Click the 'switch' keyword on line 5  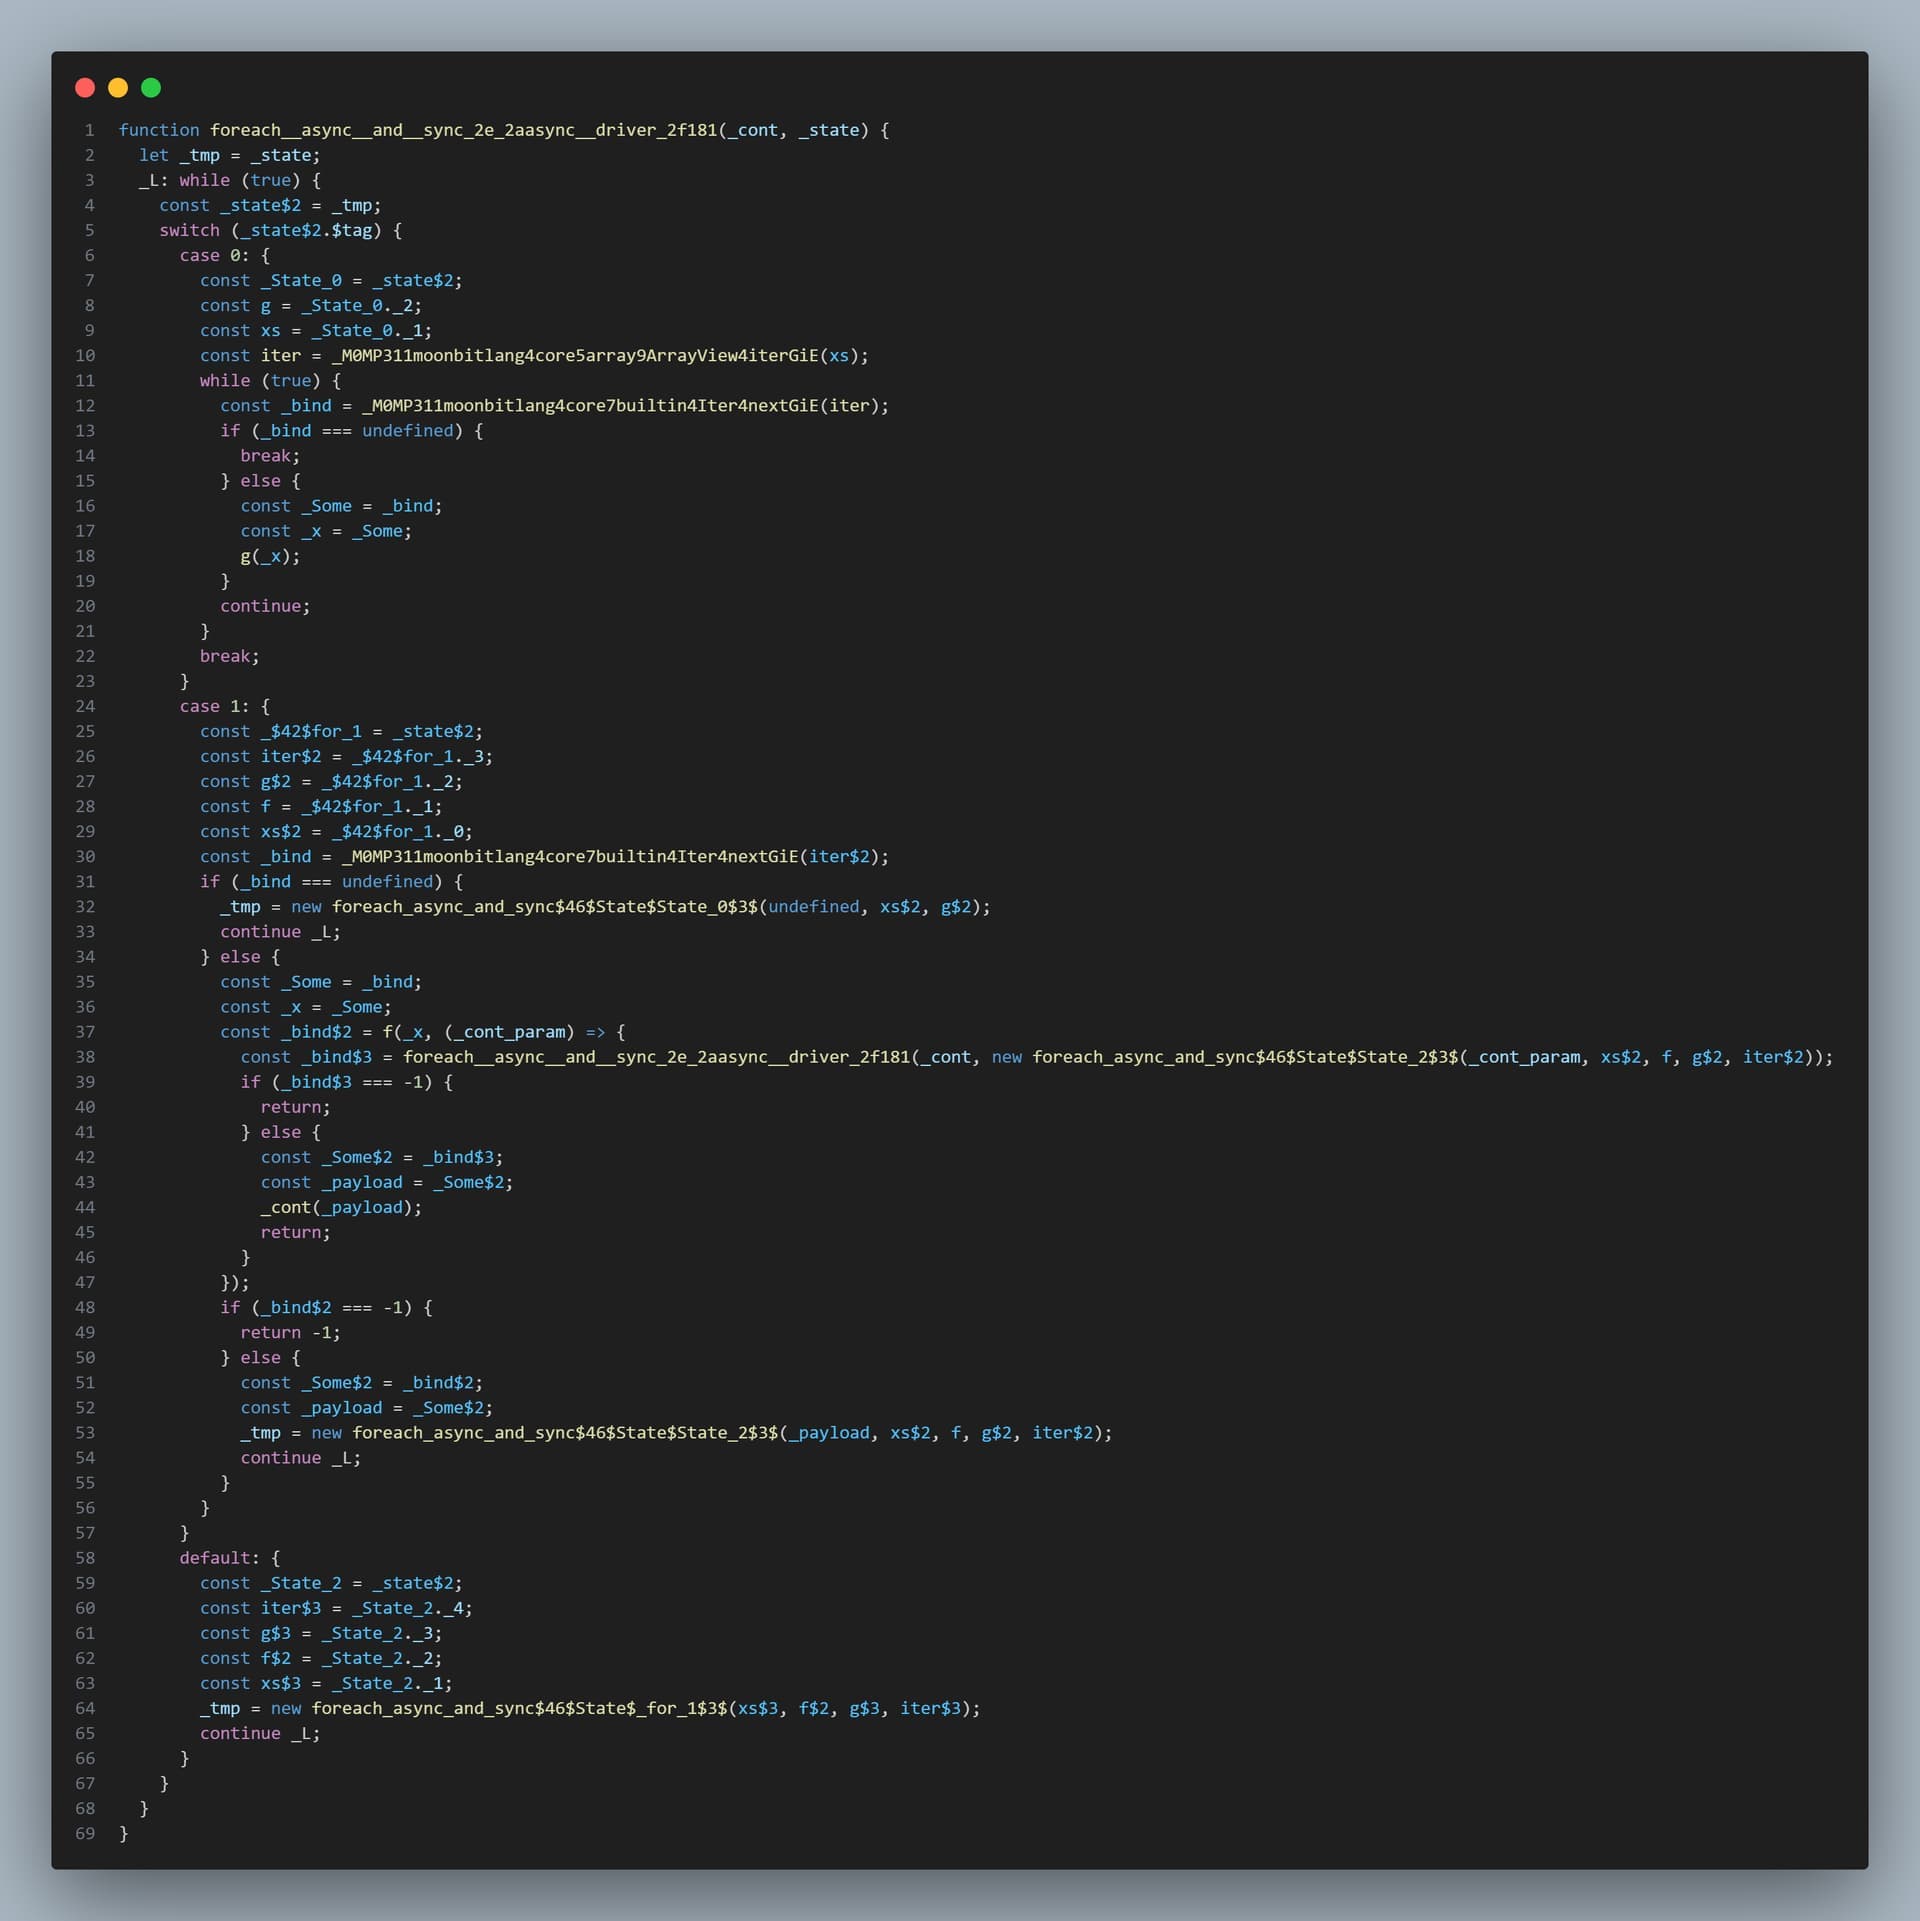(189, 230)
